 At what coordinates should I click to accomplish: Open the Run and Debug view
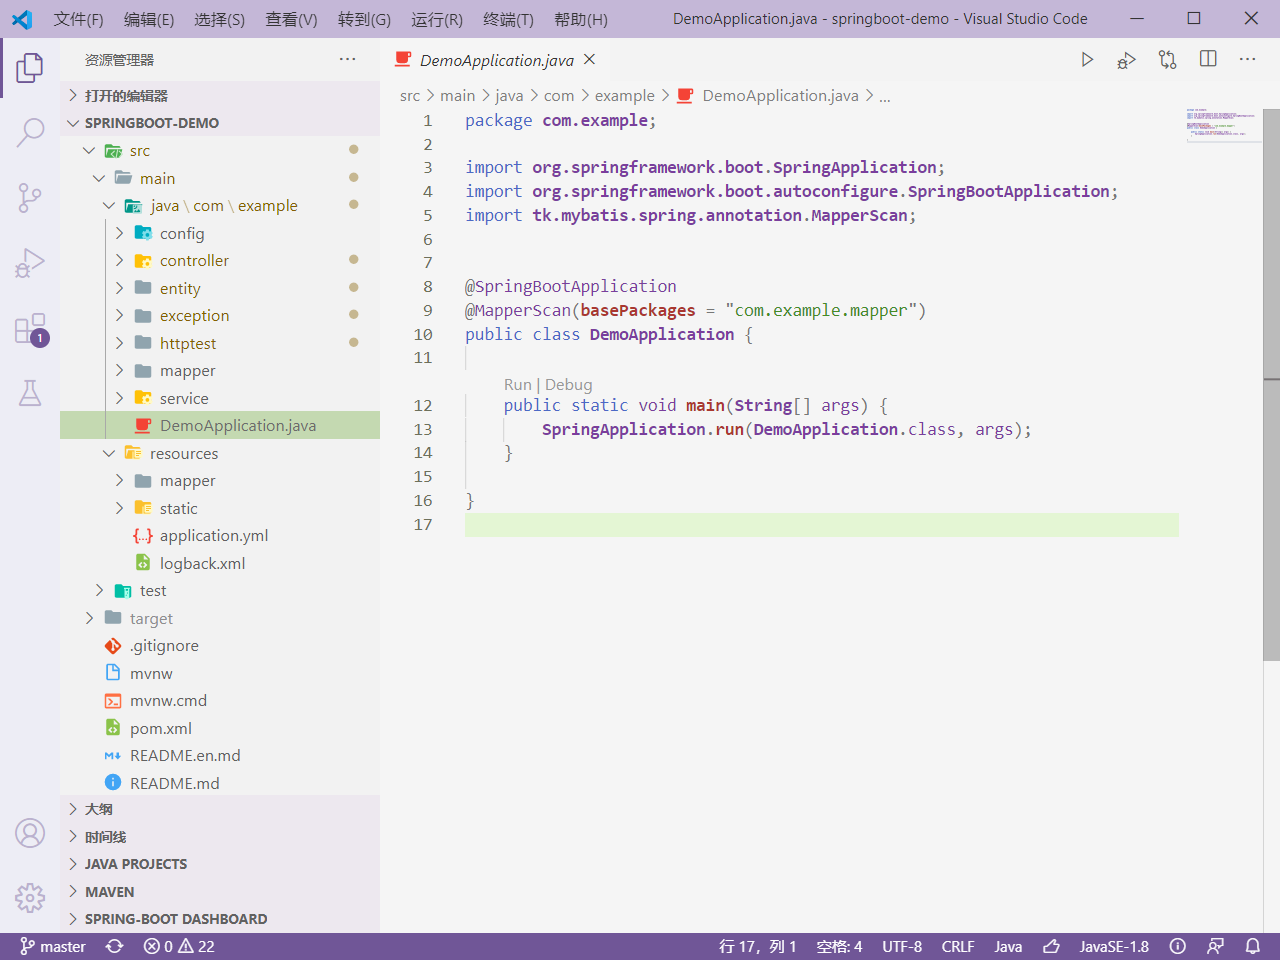pyautogui.click(x=30, y=263)
